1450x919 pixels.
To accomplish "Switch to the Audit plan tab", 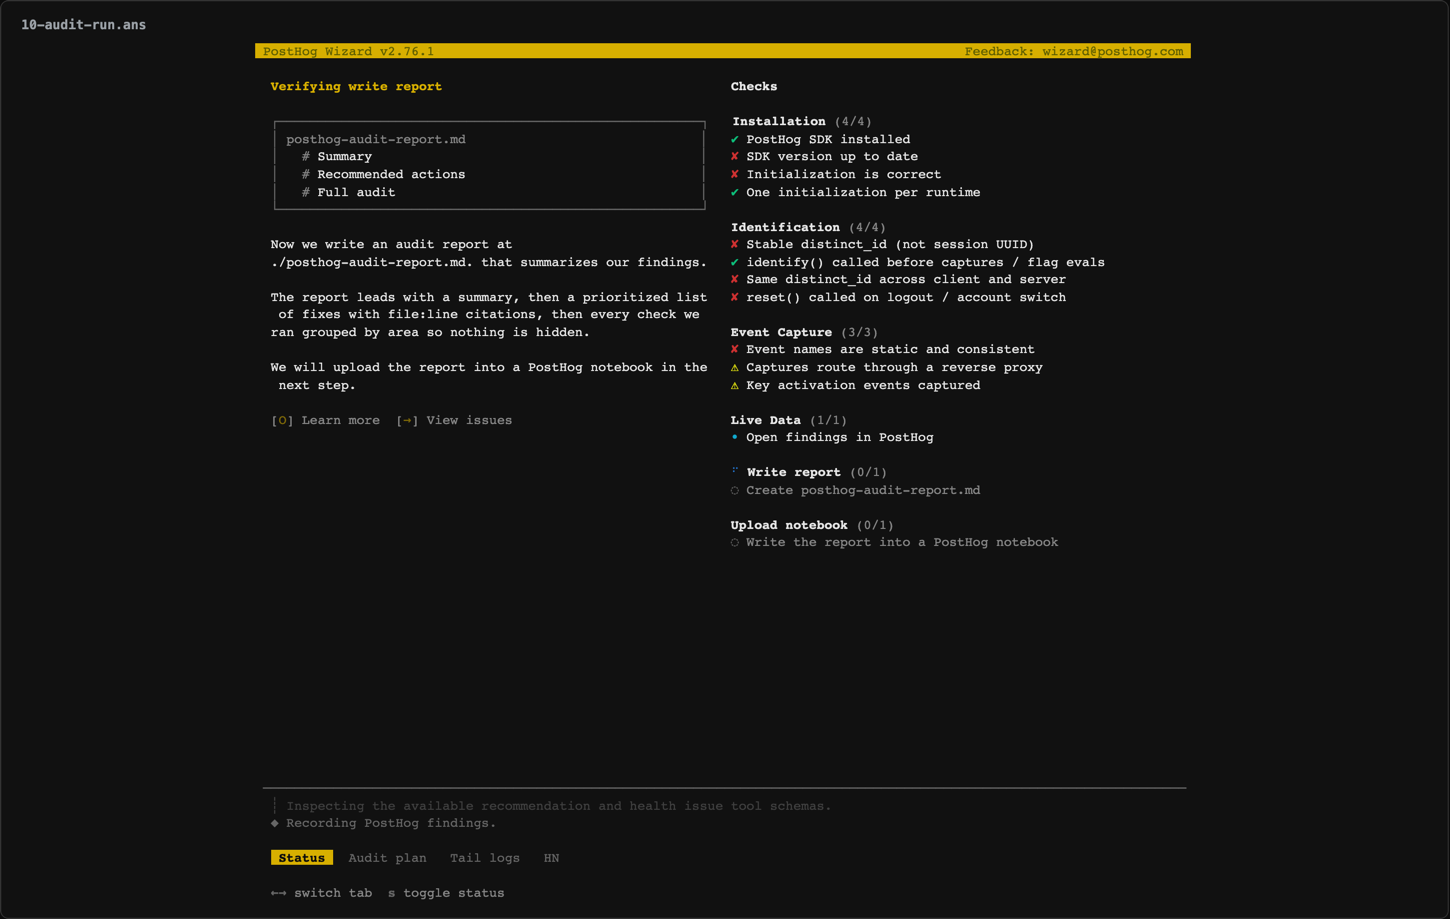I will 387,858.
